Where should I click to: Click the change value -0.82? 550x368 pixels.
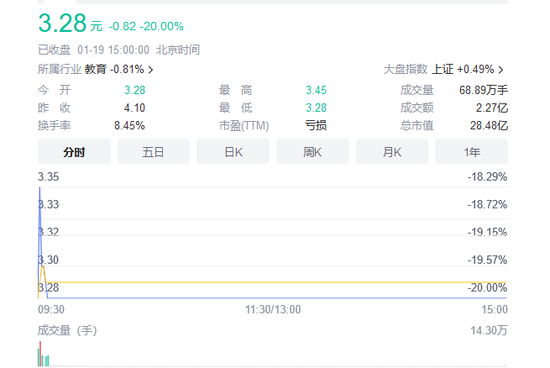pyautogui.click(x=122, y=26)
